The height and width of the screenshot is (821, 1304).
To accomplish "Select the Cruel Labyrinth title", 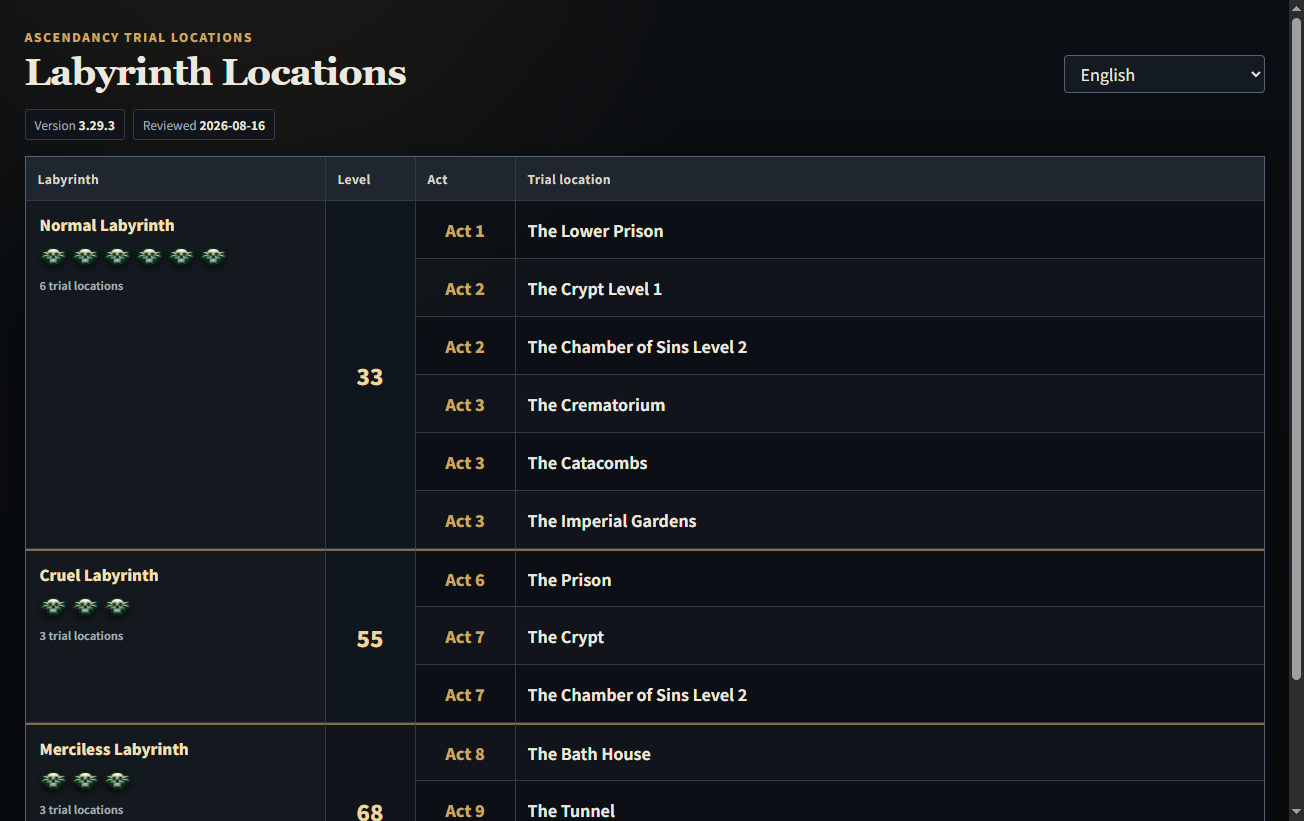I will (x=99, y=576).
